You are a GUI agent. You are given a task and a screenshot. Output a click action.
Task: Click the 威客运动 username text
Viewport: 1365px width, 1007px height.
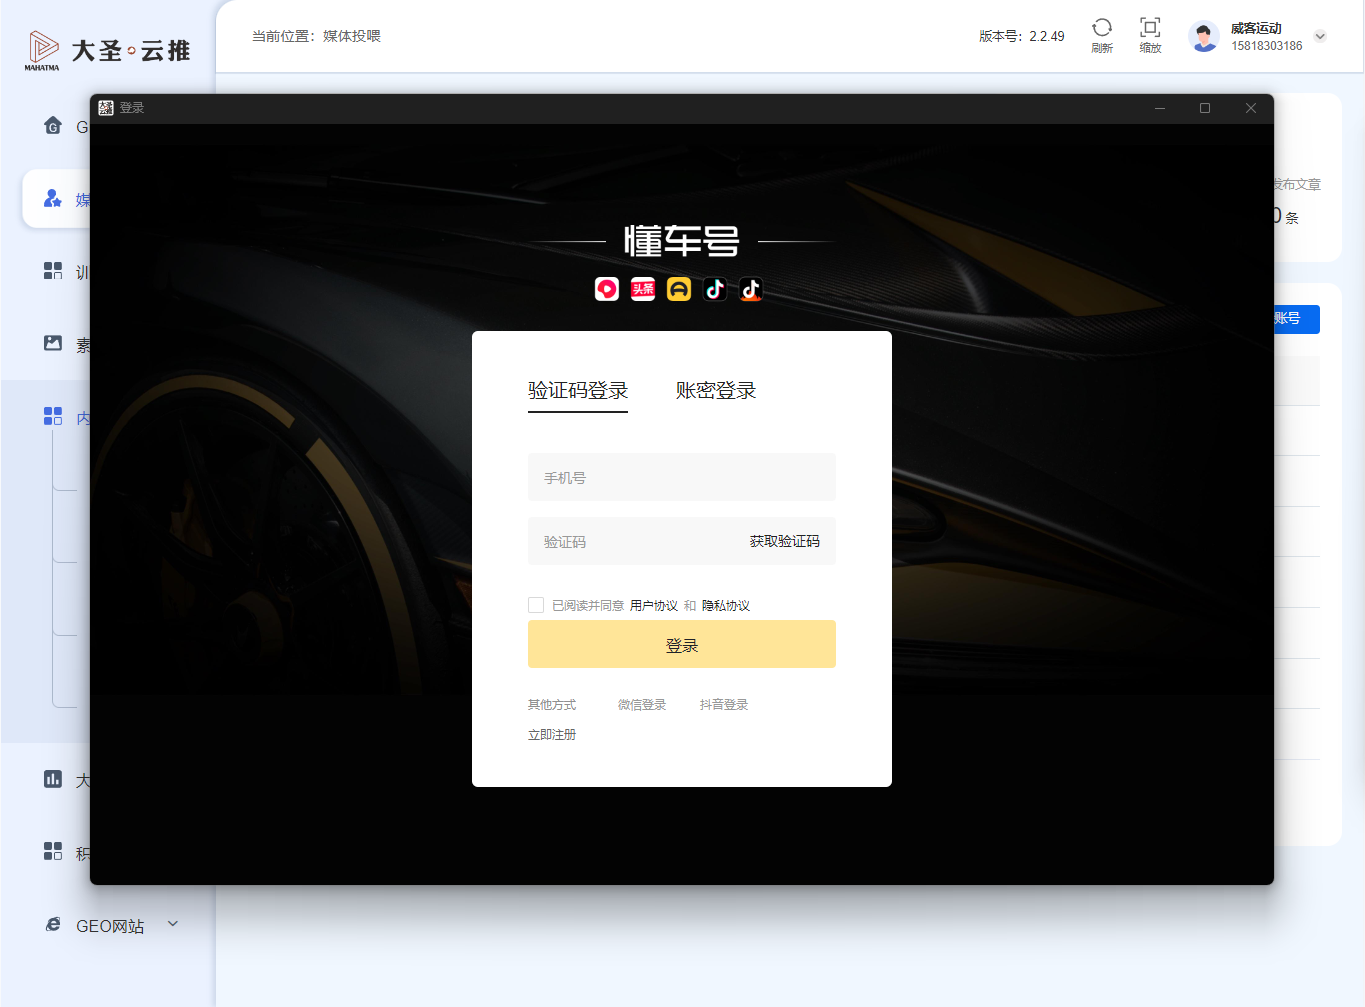pos(1256,28)
